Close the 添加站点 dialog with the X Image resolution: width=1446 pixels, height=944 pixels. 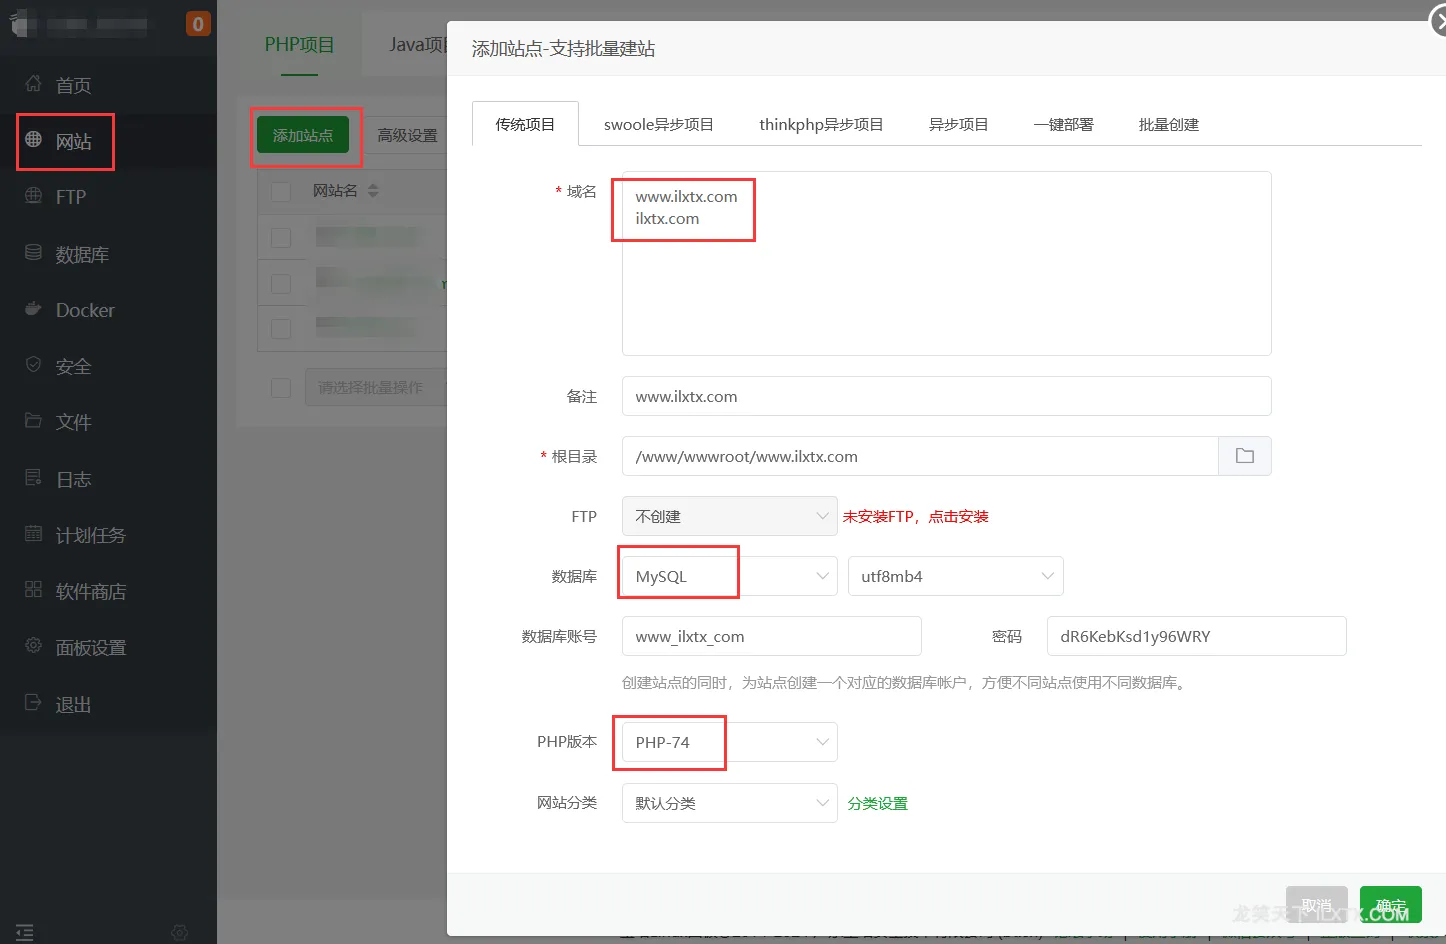coord(1439,21)
